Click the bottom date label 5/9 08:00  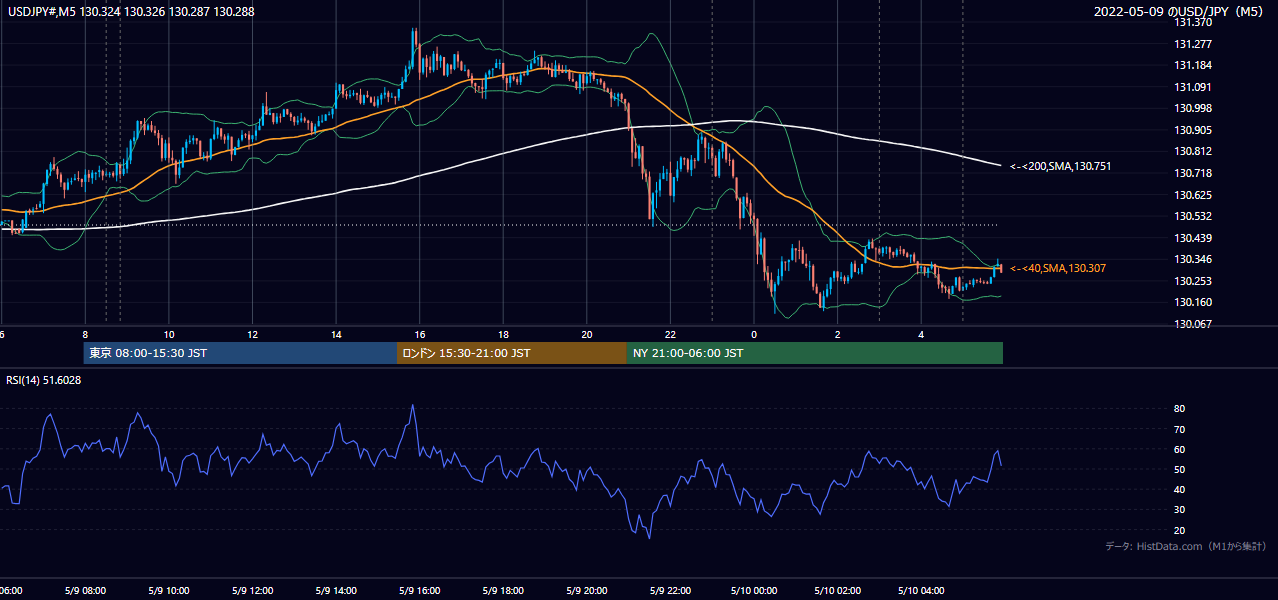pyautogui.click(x=85, y=590)
